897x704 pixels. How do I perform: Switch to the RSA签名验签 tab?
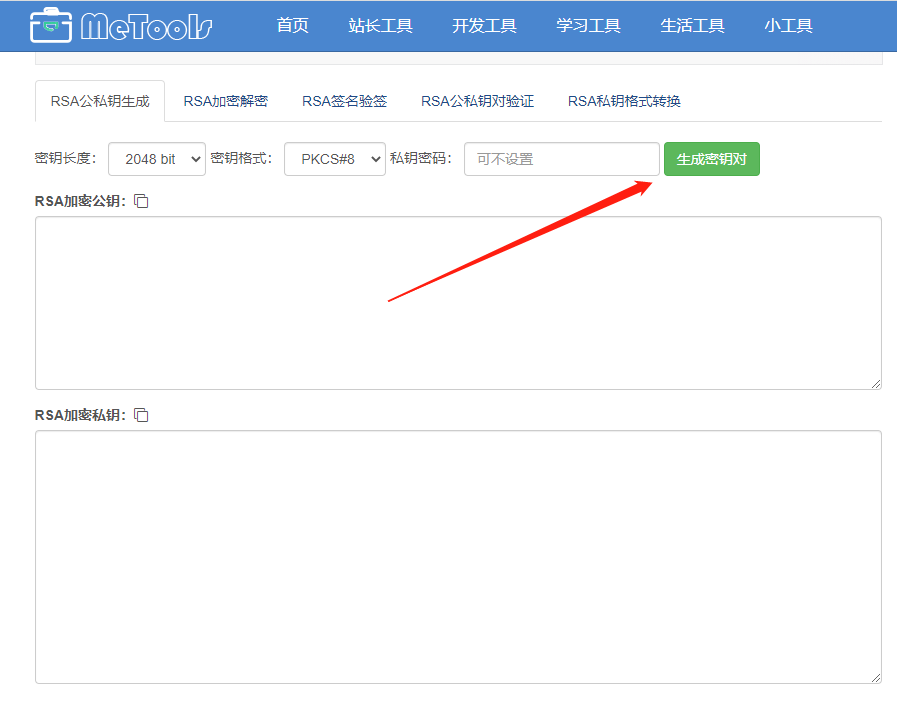click(x=344, y=101)
